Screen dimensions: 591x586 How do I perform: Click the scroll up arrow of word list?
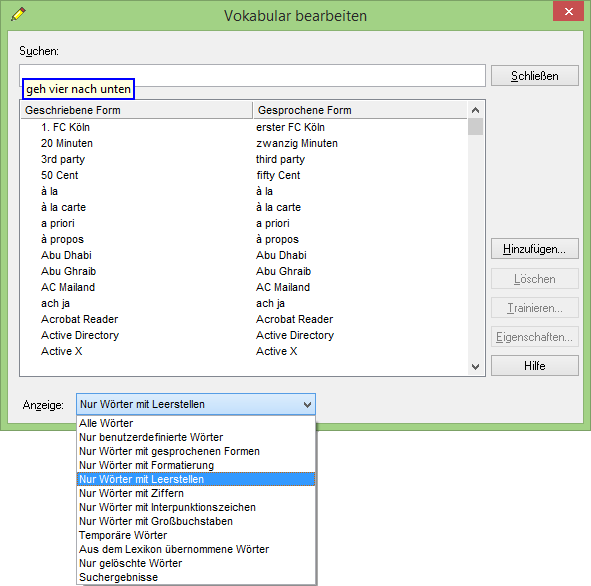[x=475, y=110]
